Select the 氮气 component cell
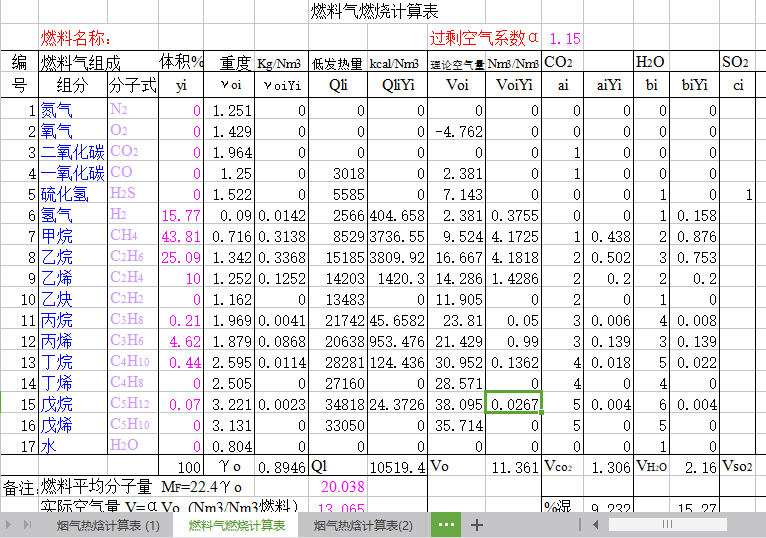Image resolution: width=766 pixels, height=538 pixels. tap(73, 110)
